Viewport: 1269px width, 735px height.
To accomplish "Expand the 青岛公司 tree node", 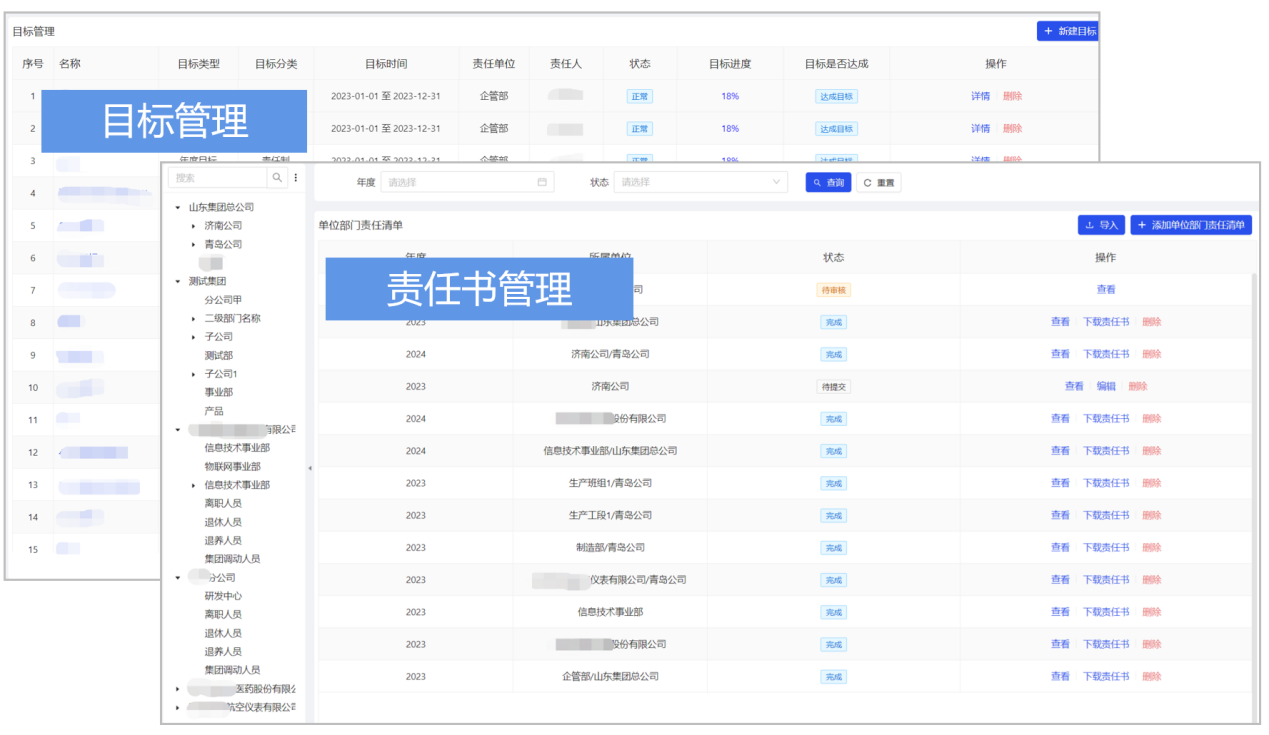I will [194, 244].
